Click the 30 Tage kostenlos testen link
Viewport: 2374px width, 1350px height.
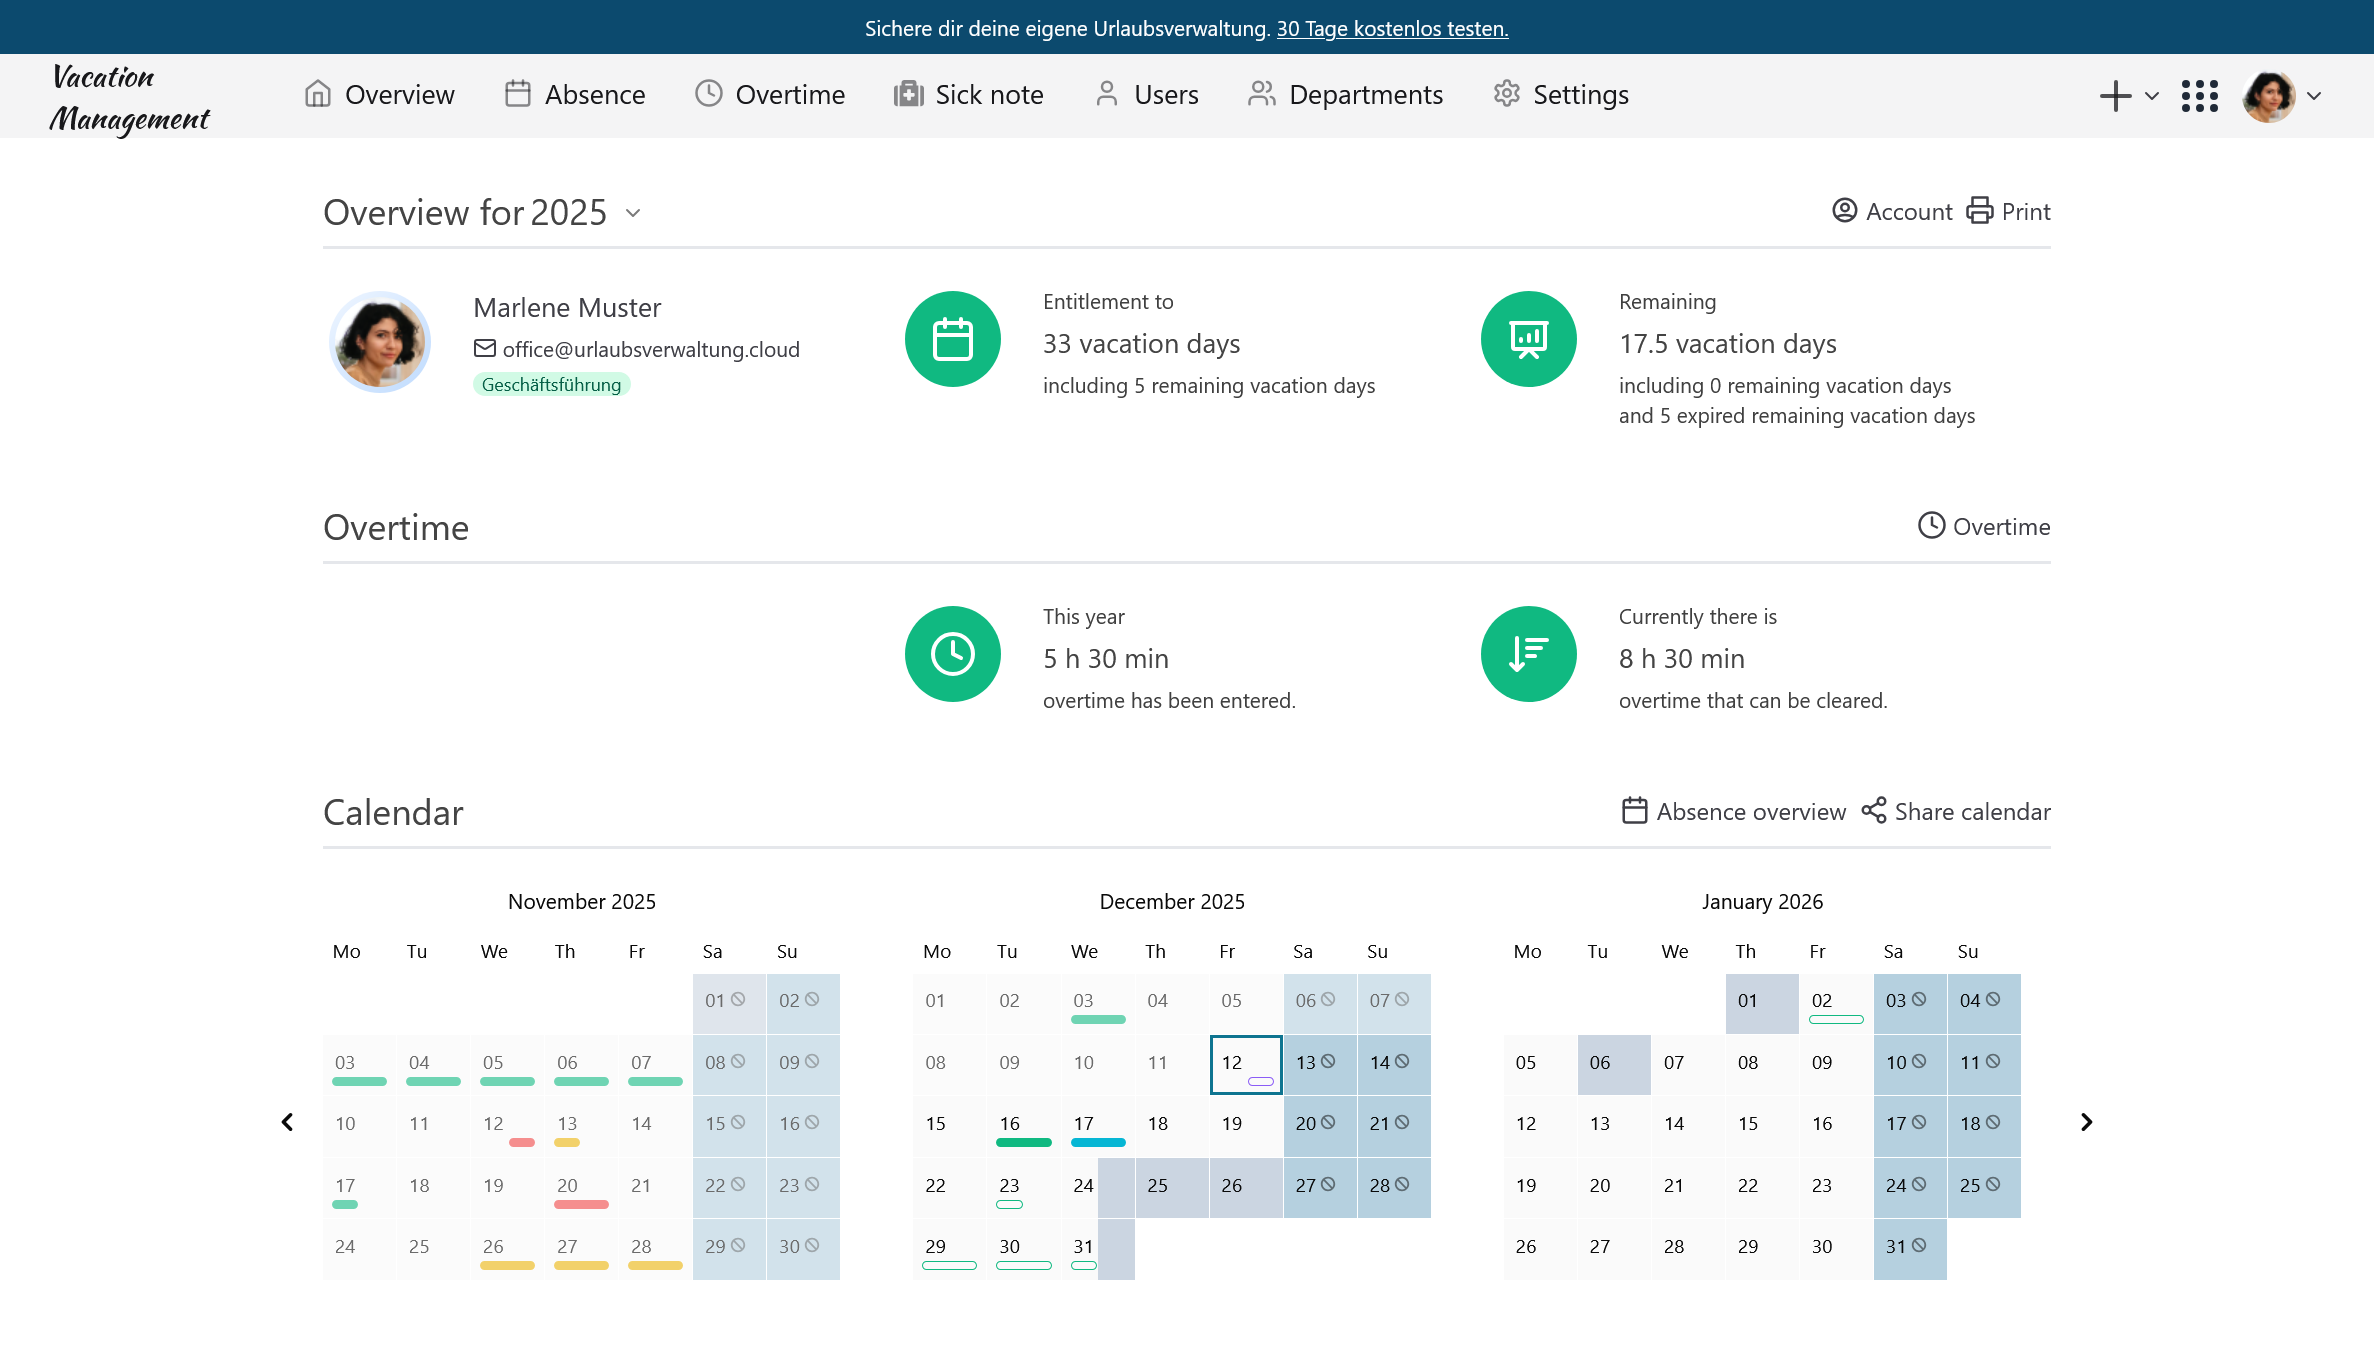point(1392,28)
